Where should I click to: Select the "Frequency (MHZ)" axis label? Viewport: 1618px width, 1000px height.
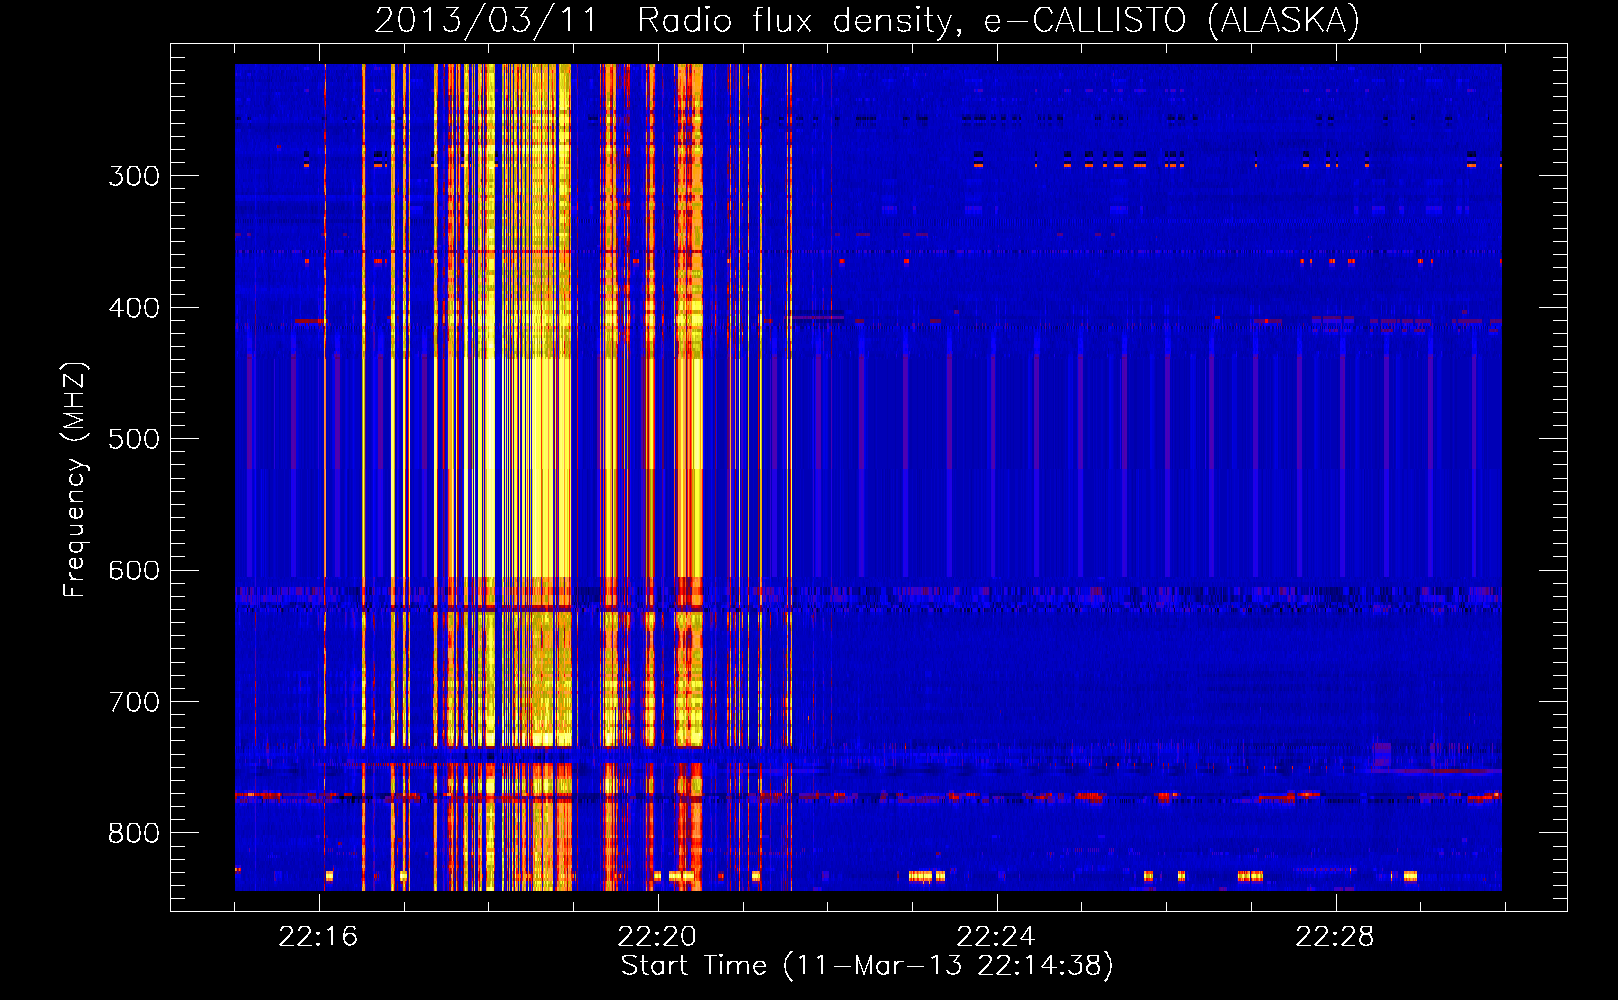pyautogui.click(x=75, y=480)
